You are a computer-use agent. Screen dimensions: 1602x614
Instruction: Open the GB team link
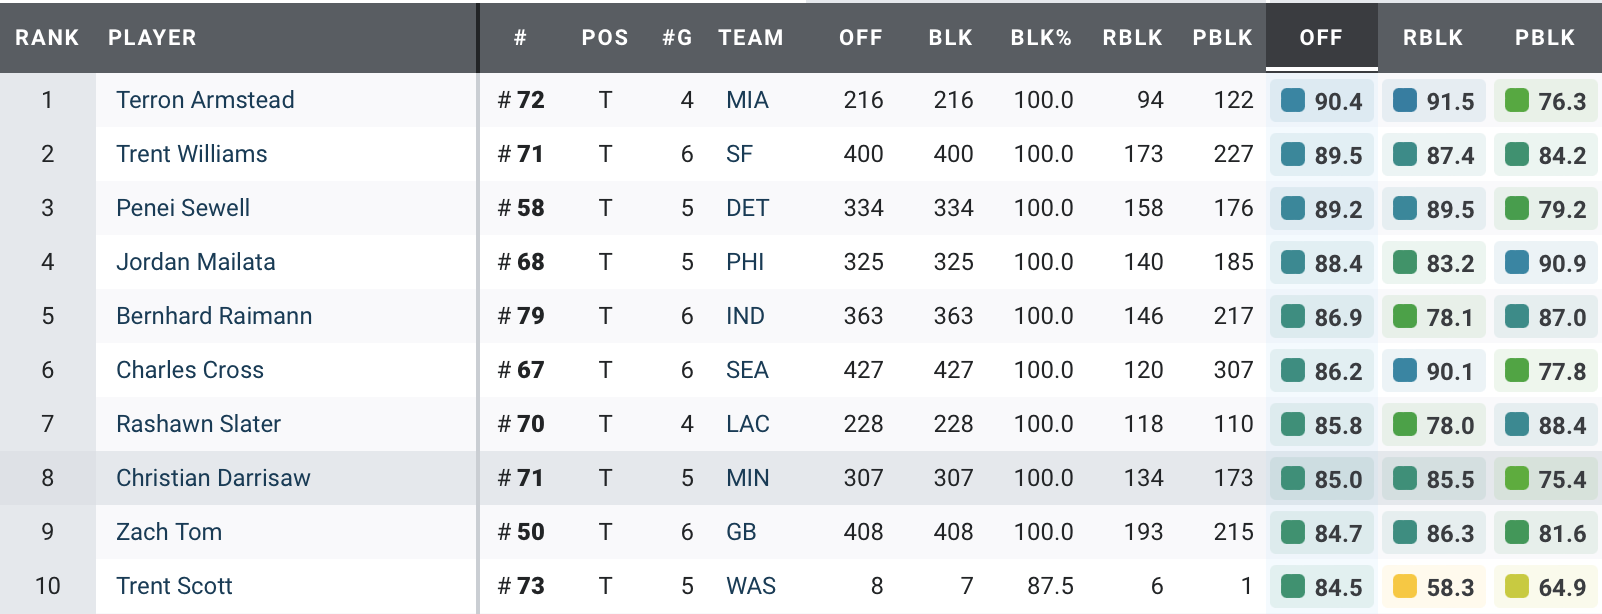click(741, 532)
